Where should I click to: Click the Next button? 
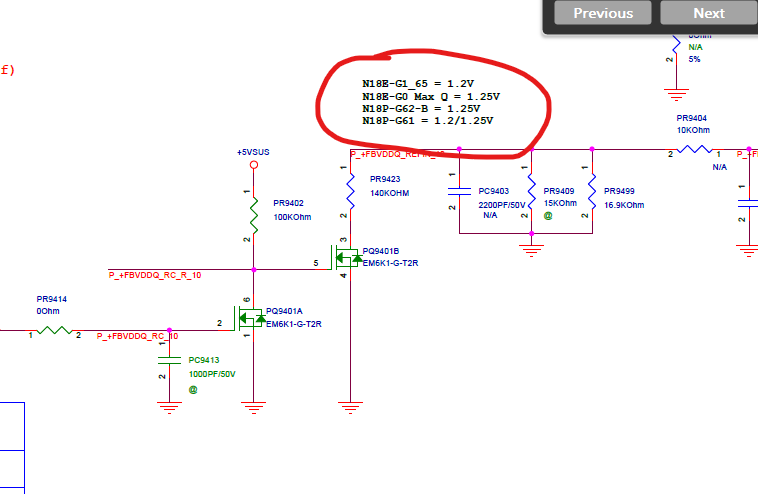(709, 13)
